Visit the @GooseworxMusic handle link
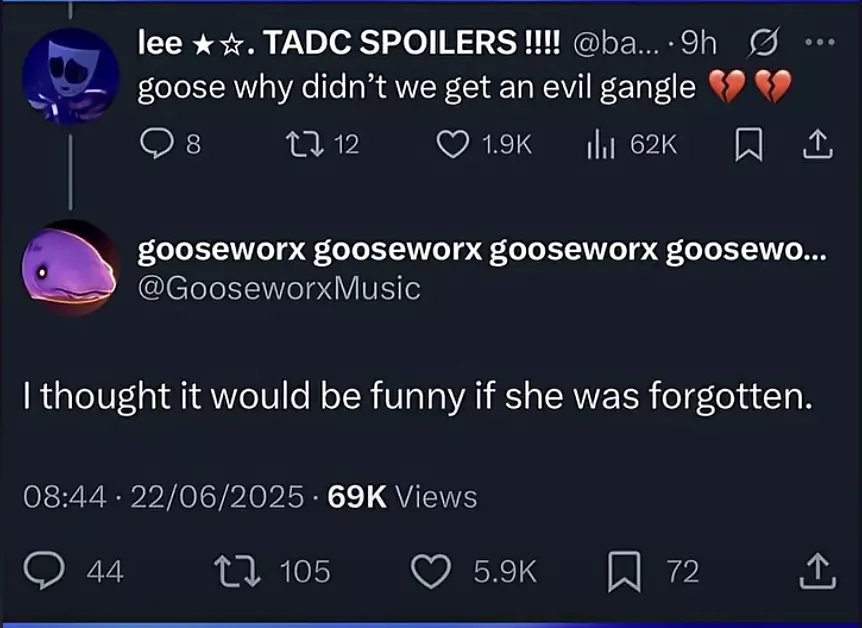 279,288
